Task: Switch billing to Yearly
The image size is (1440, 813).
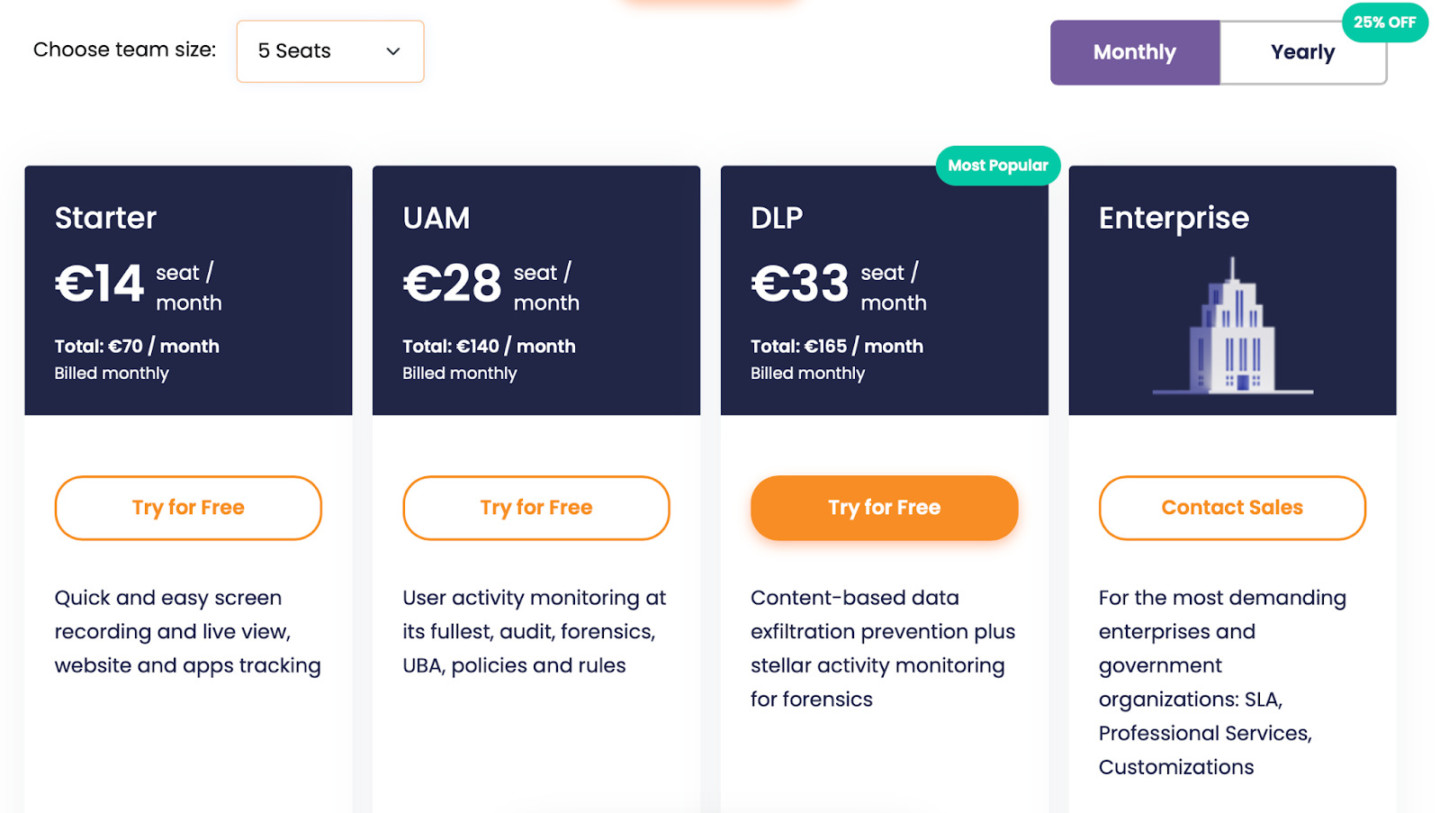Action: (1303, 51)
